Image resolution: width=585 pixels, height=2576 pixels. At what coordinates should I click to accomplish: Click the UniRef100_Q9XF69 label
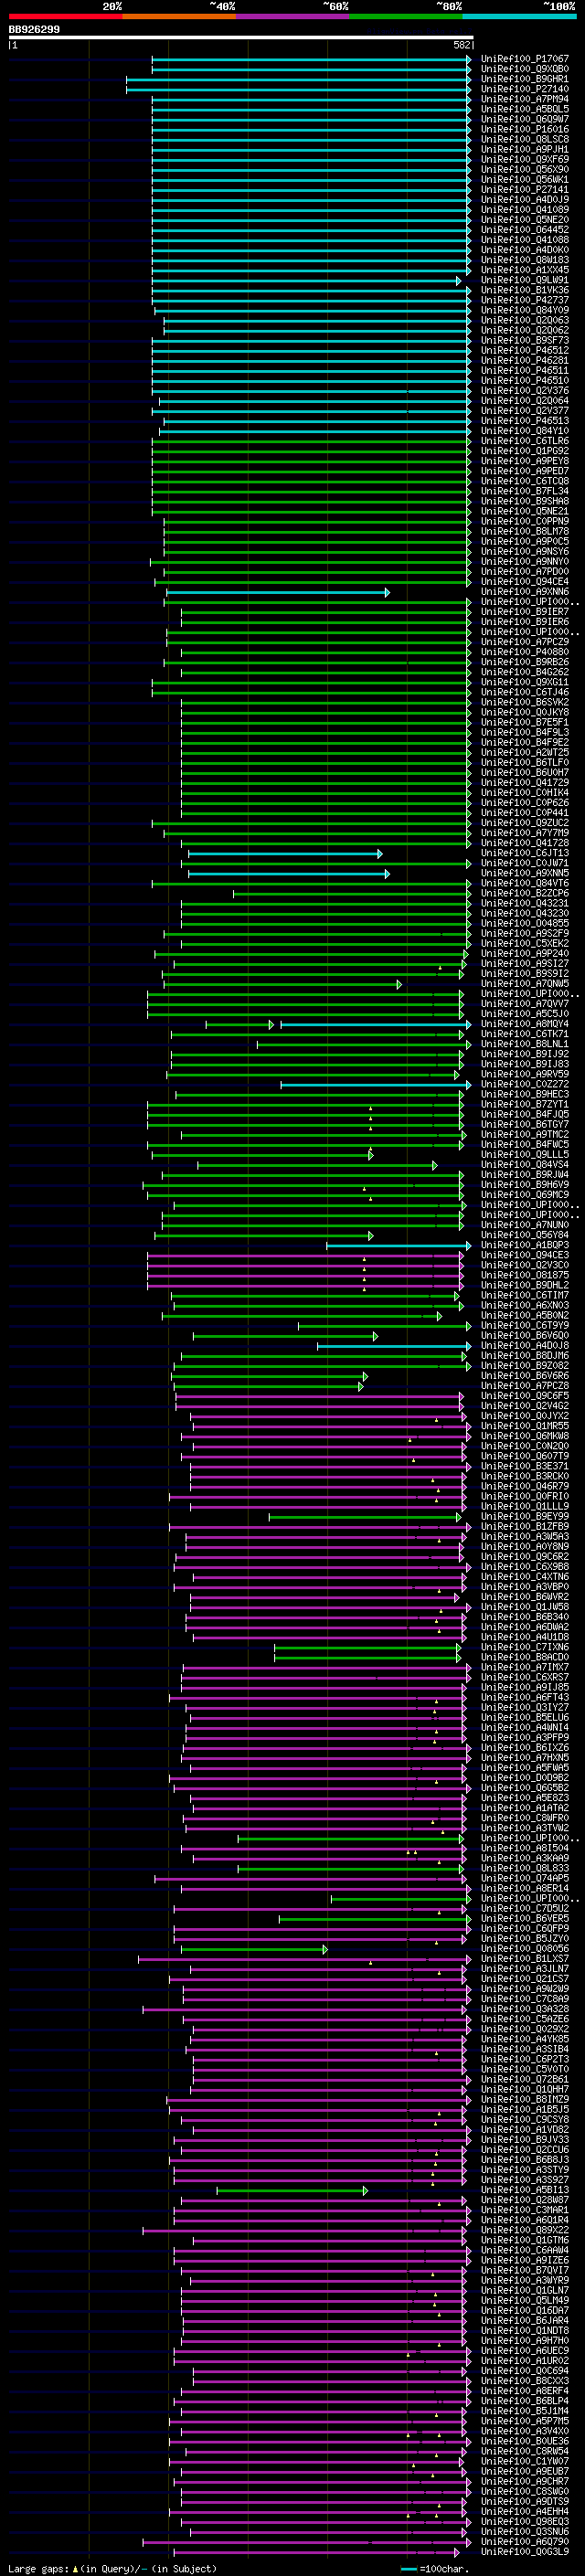[525, 159]
